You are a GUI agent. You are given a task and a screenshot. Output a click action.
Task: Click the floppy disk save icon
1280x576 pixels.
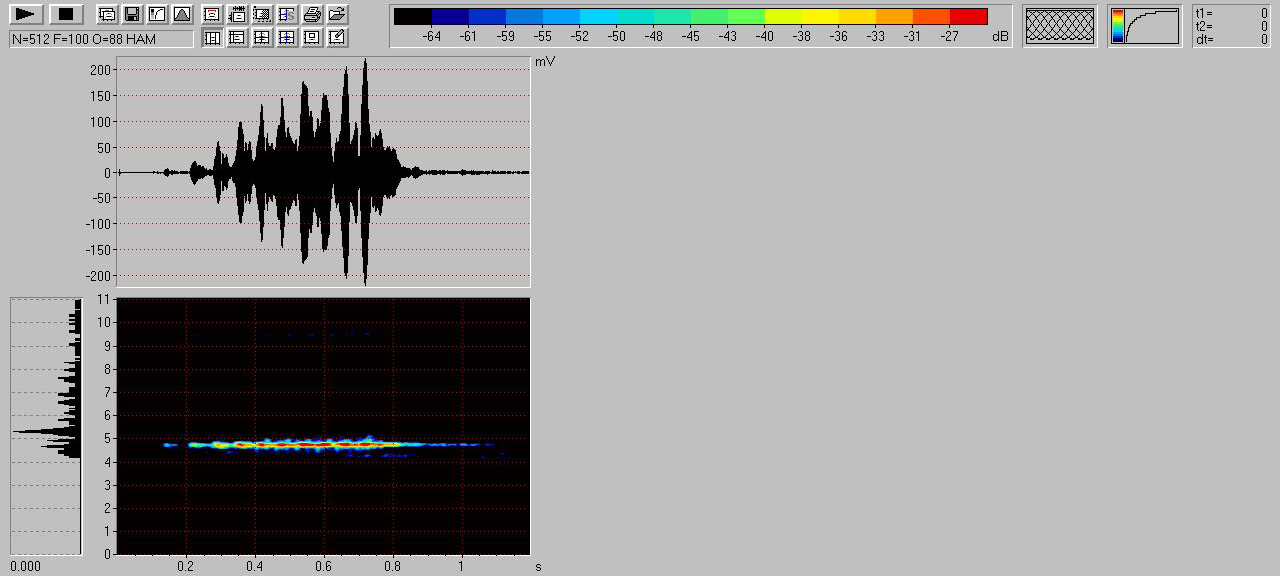click(131, 14)
